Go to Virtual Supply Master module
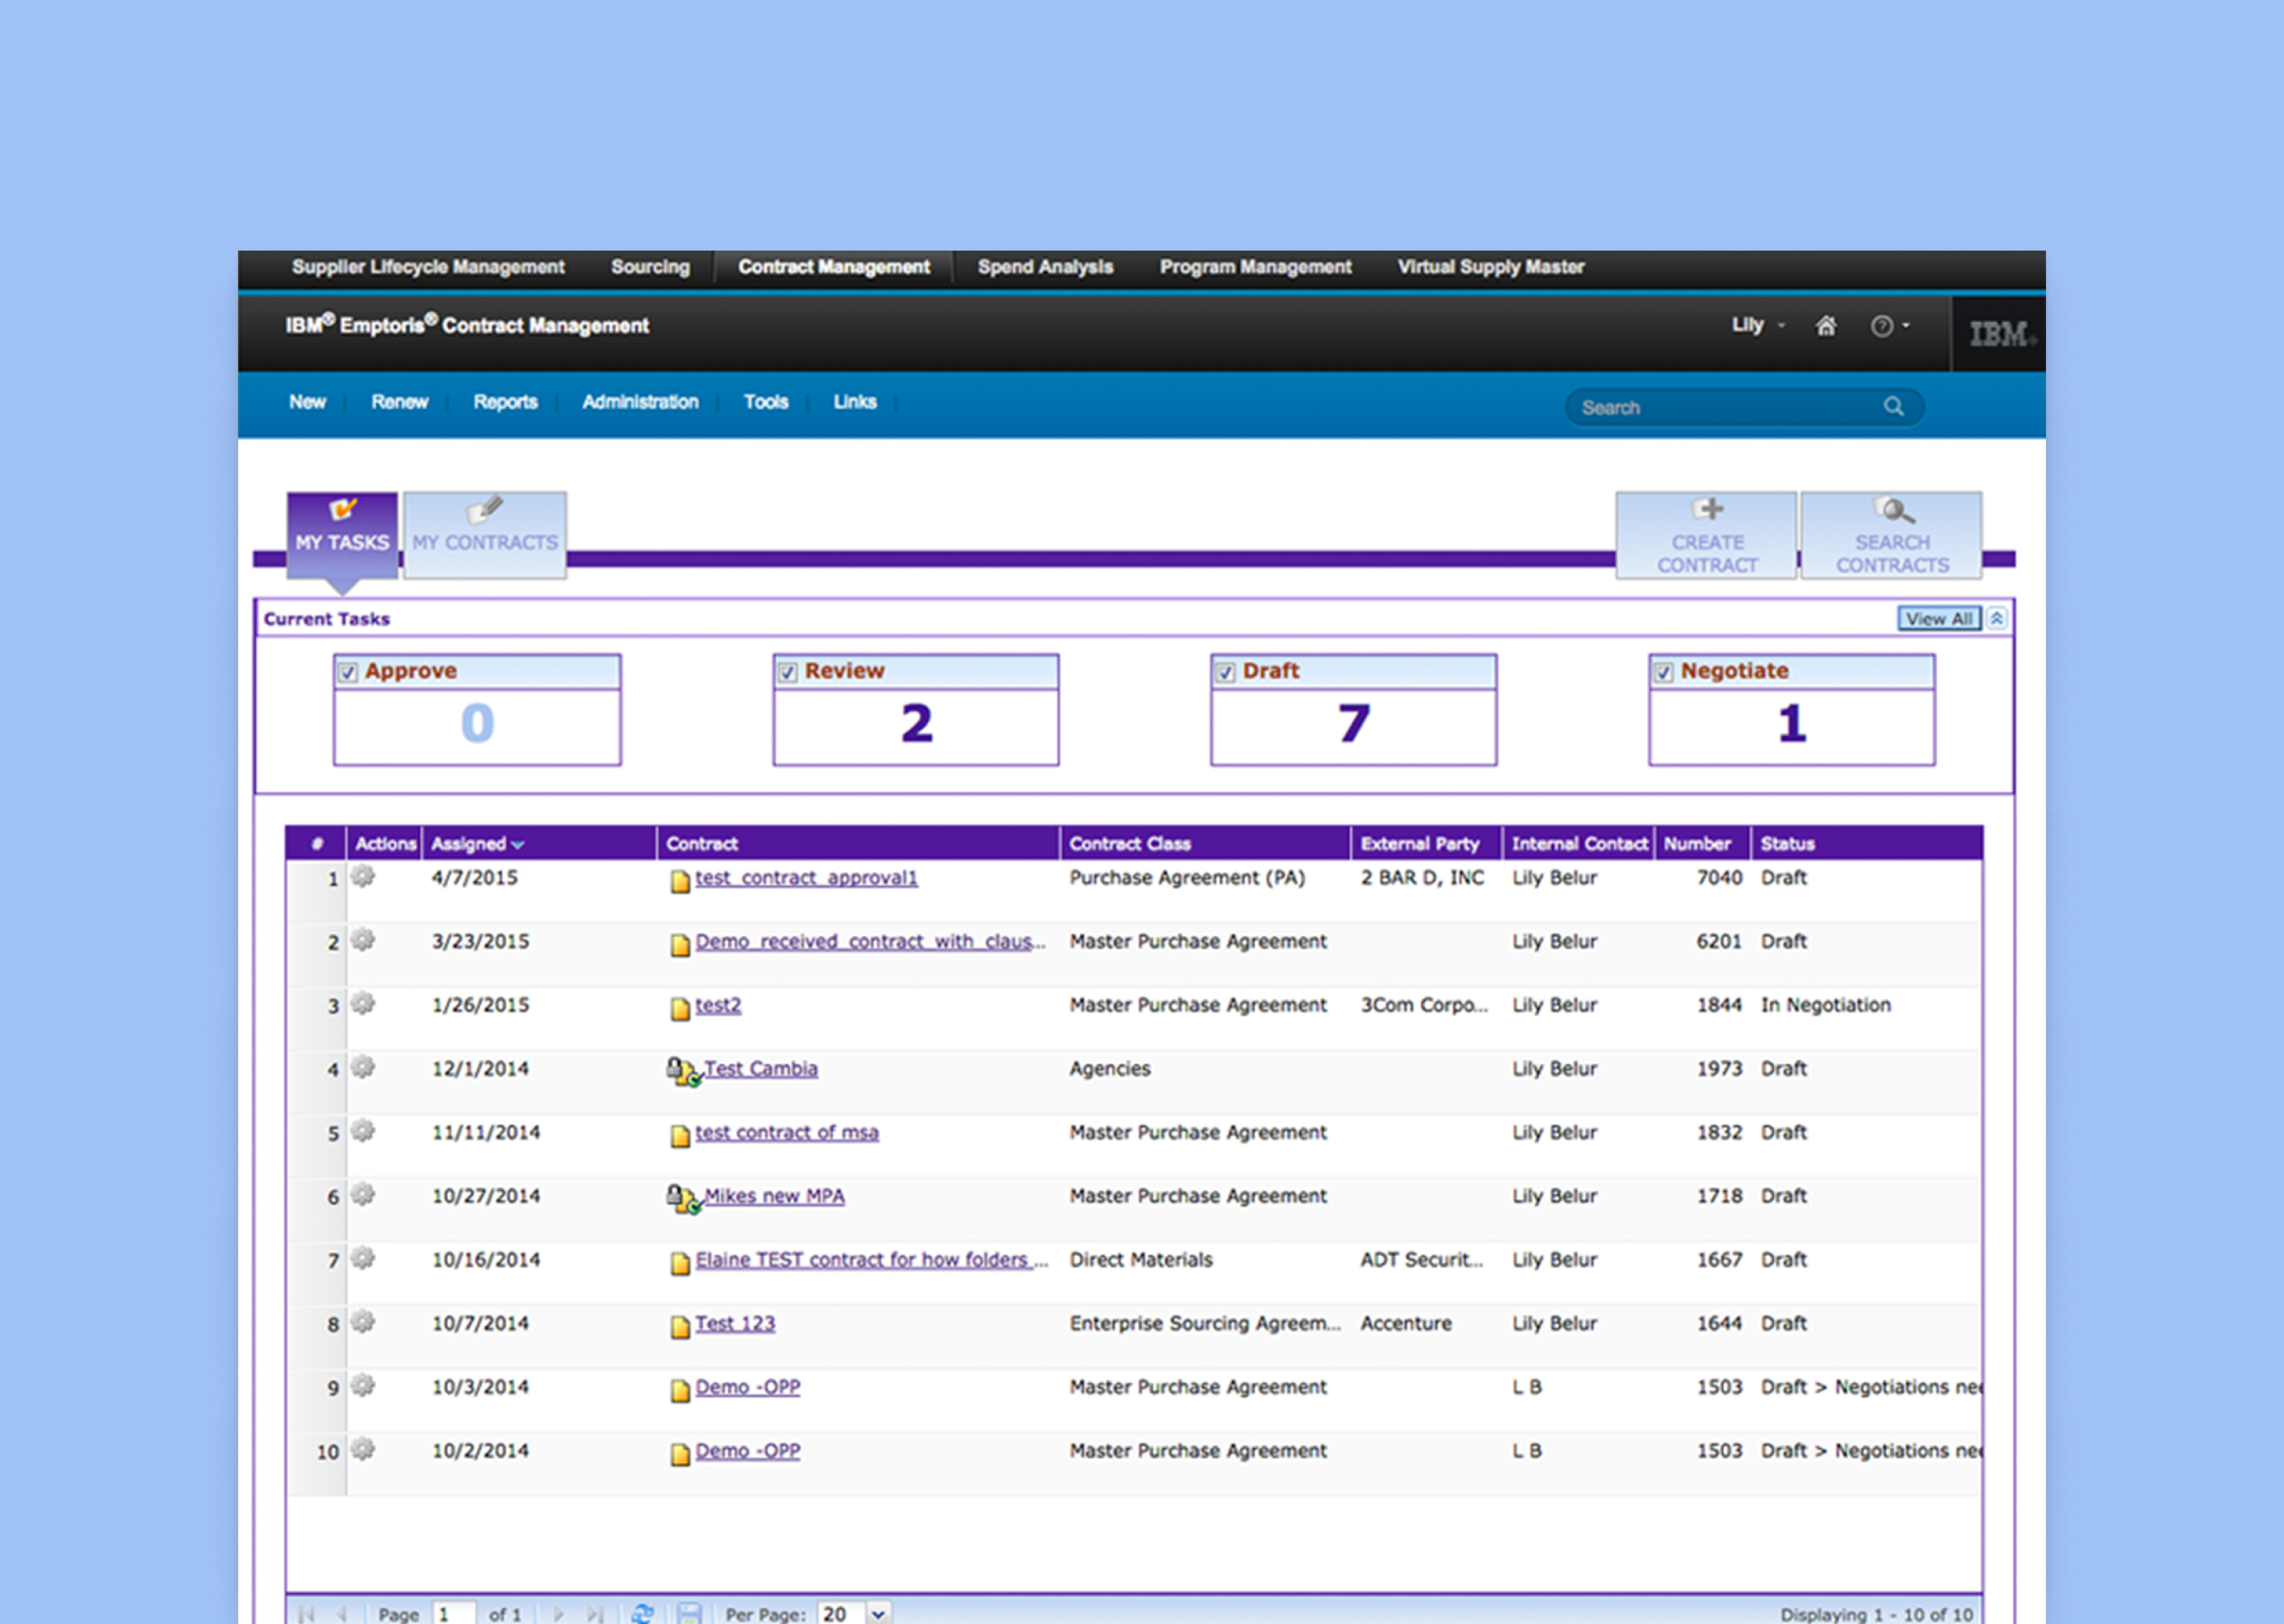Screen dimensions: 2284x1624 tap(1490, 267)
